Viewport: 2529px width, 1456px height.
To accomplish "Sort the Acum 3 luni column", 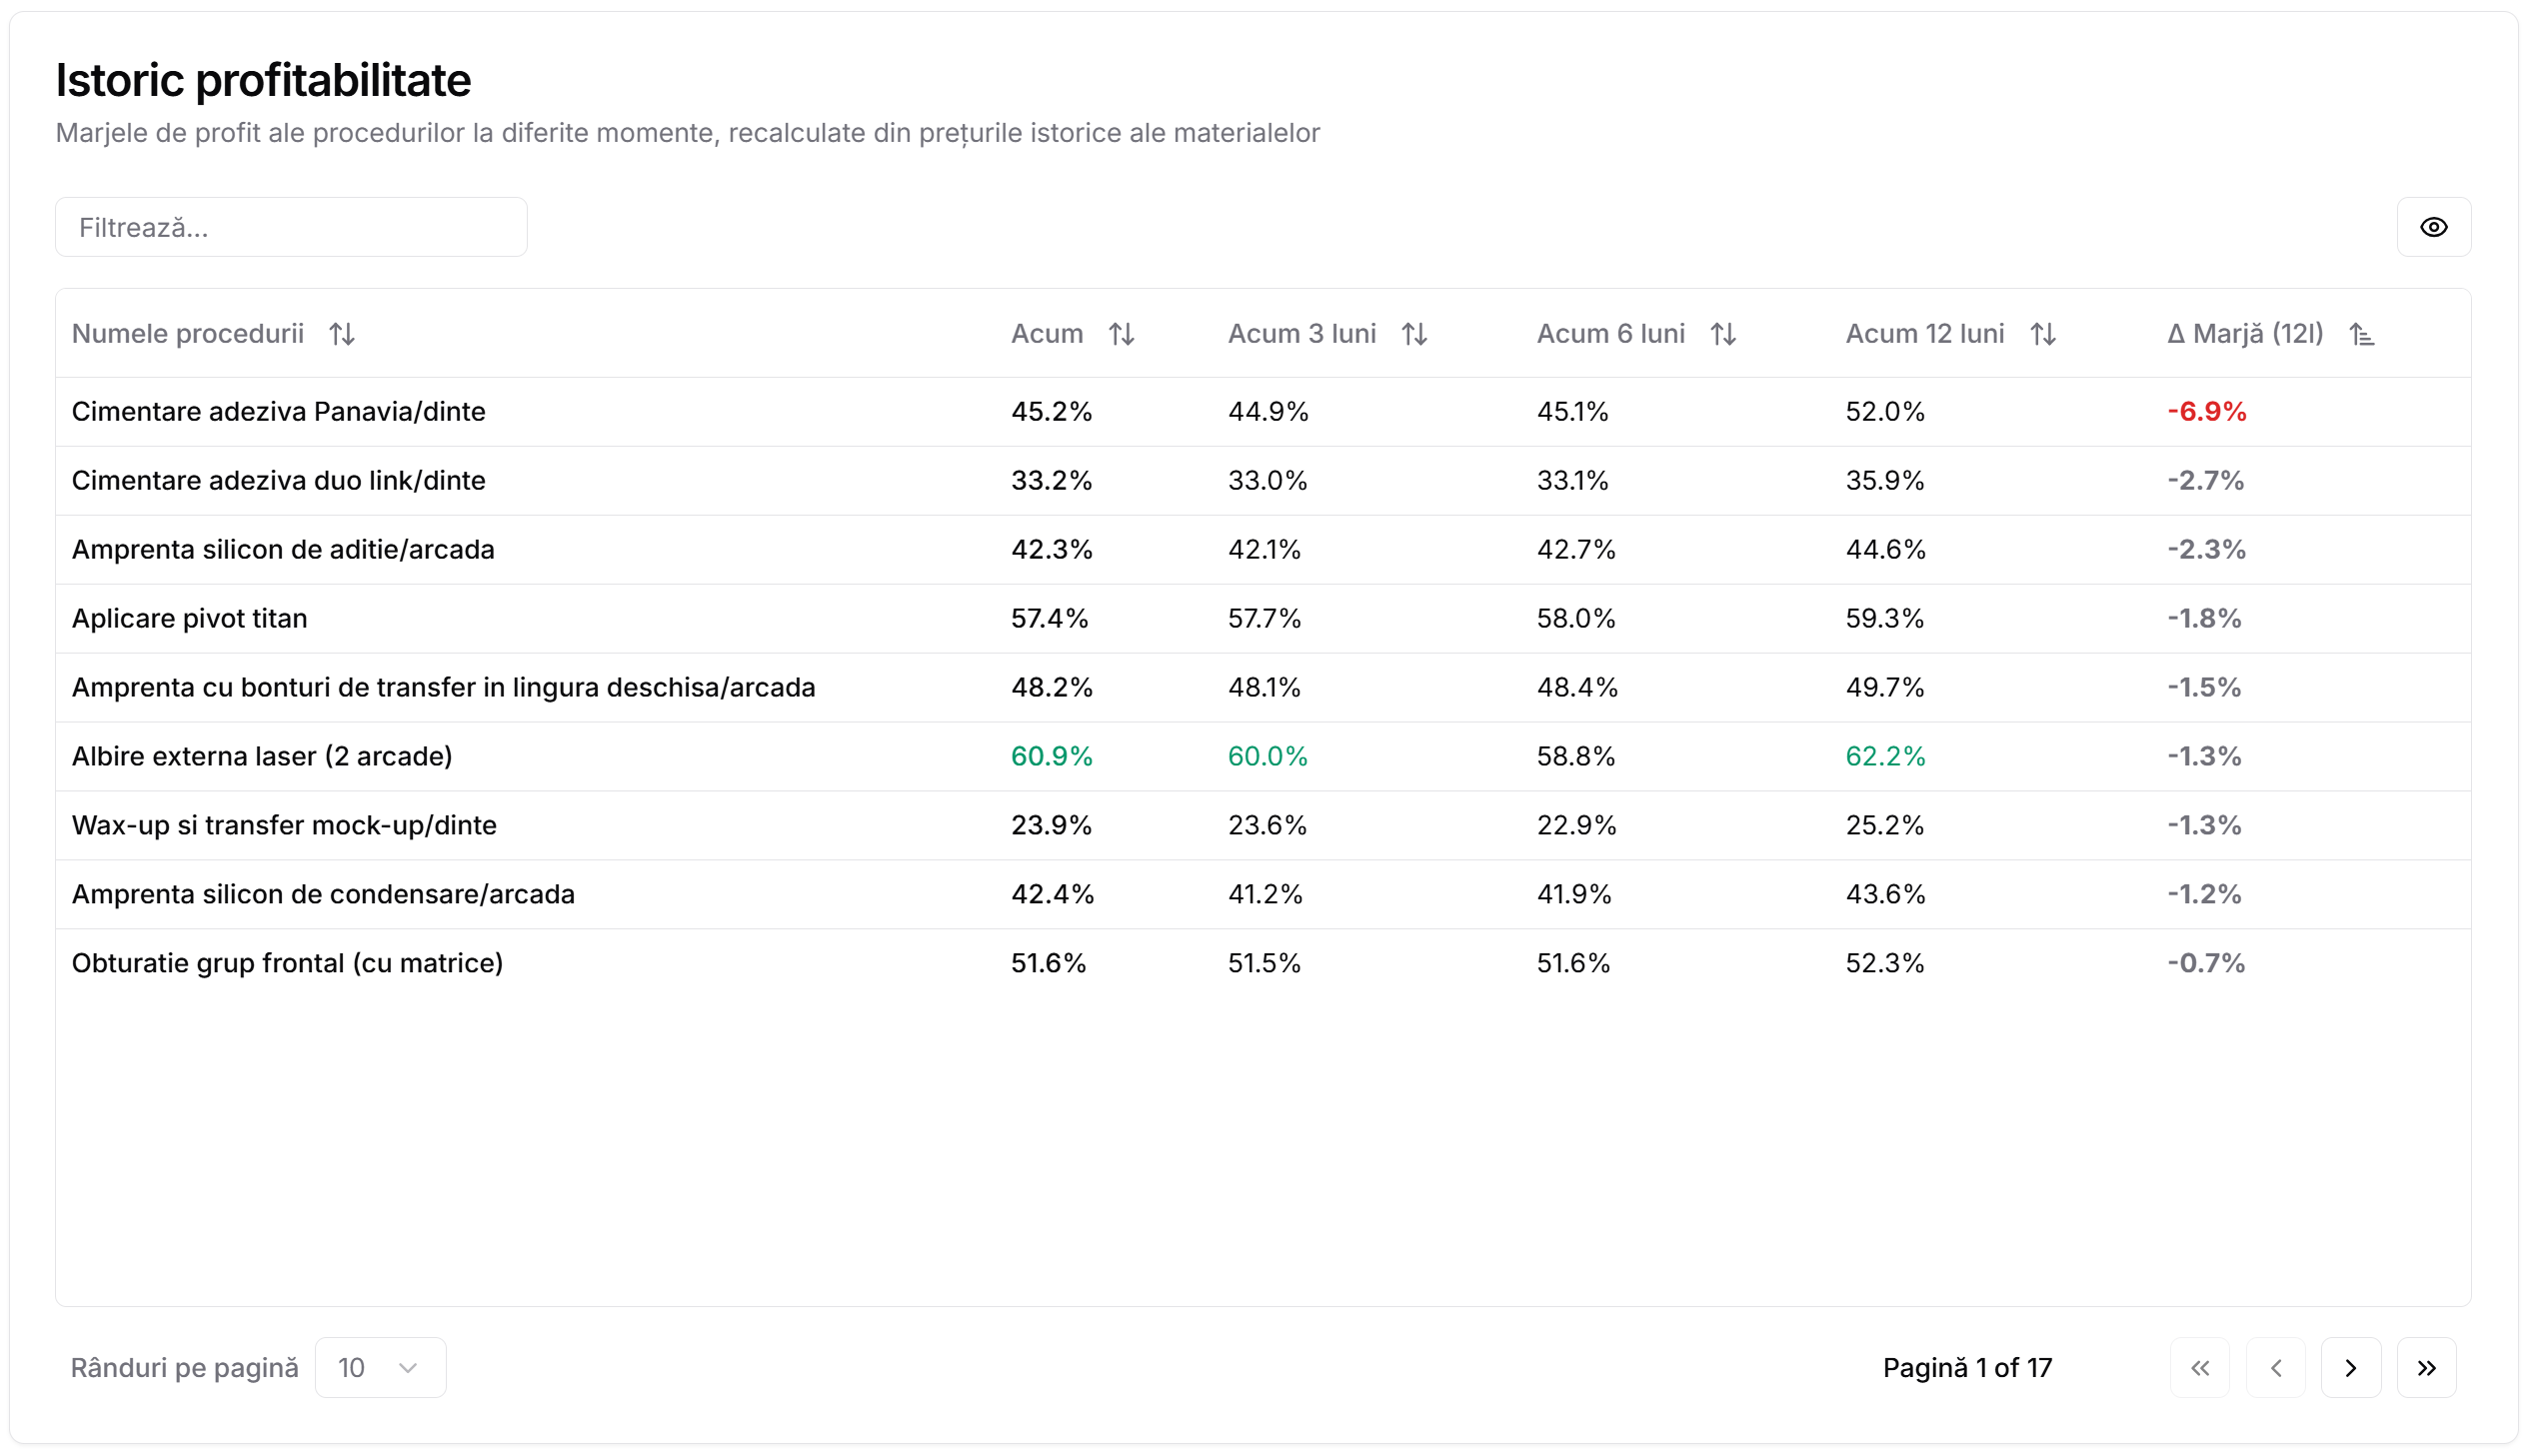I will tap(1414, 334).
